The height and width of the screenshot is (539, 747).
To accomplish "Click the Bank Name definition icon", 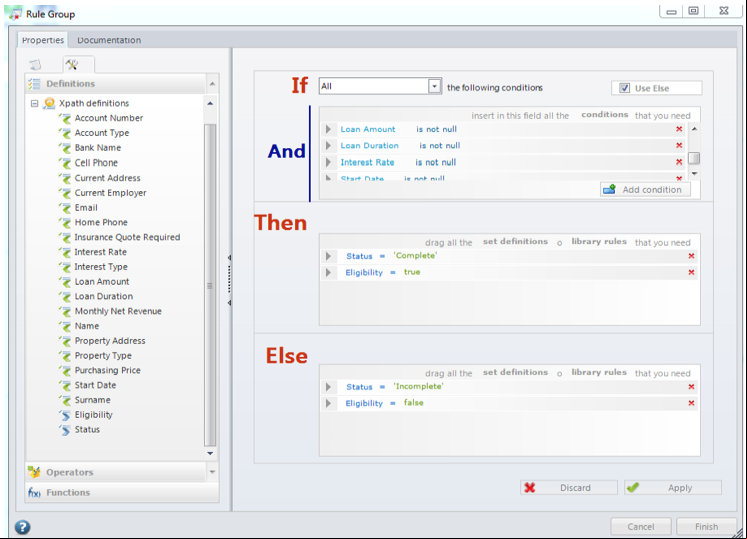I will (65, 148).
